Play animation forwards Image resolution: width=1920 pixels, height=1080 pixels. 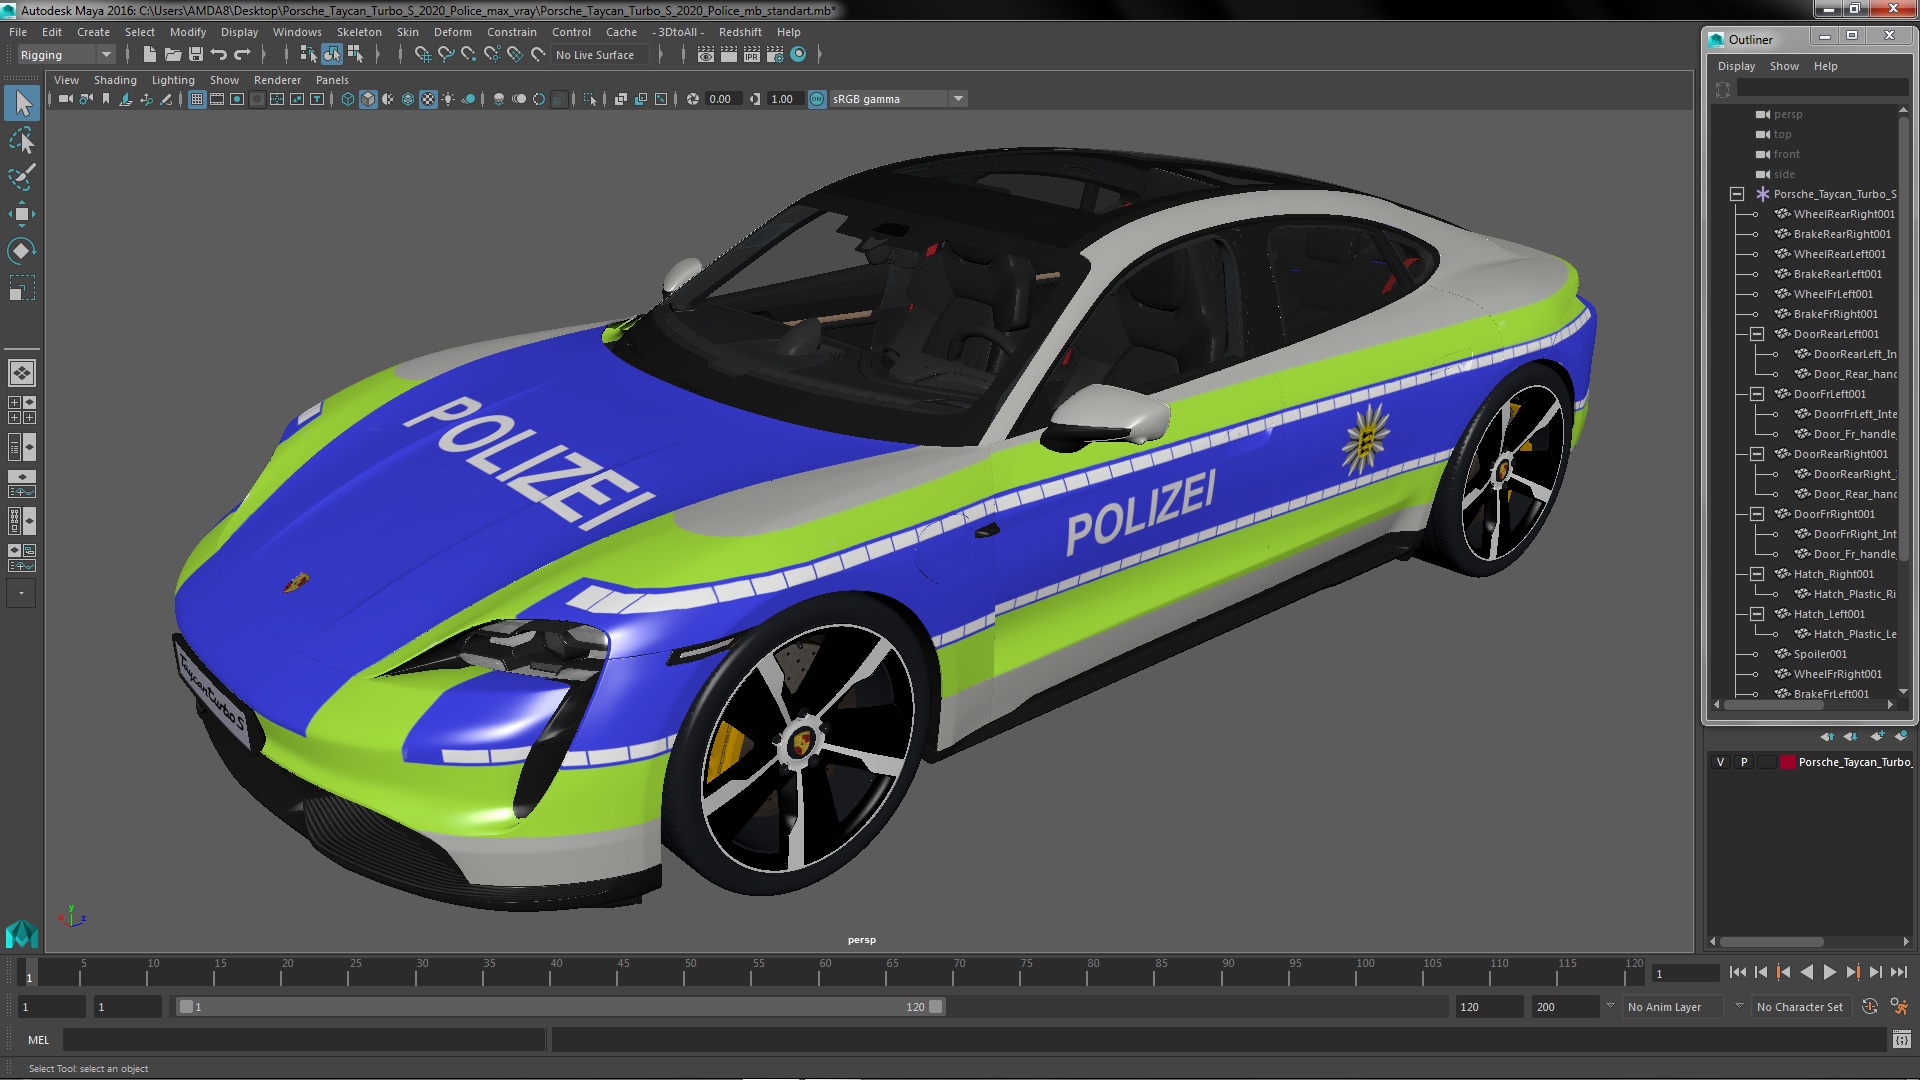point(1830,972)
